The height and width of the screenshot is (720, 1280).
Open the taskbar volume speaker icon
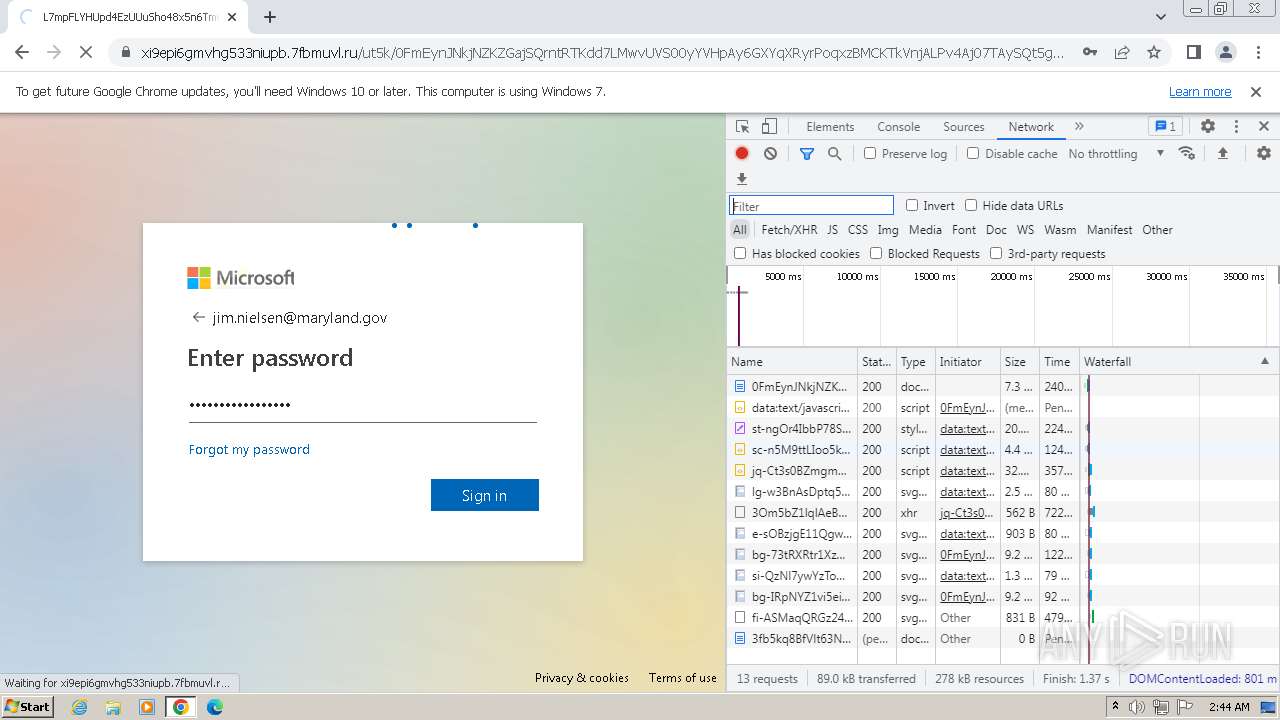(x=1137, y=707)
